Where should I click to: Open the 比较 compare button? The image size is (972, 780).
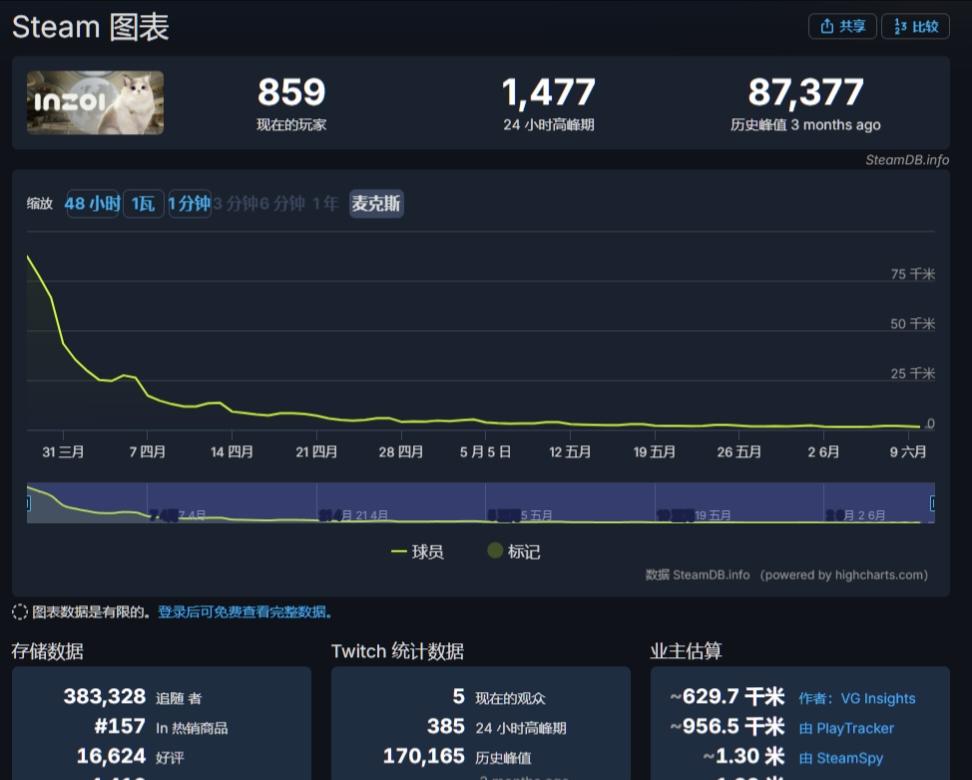coord(916,26)
